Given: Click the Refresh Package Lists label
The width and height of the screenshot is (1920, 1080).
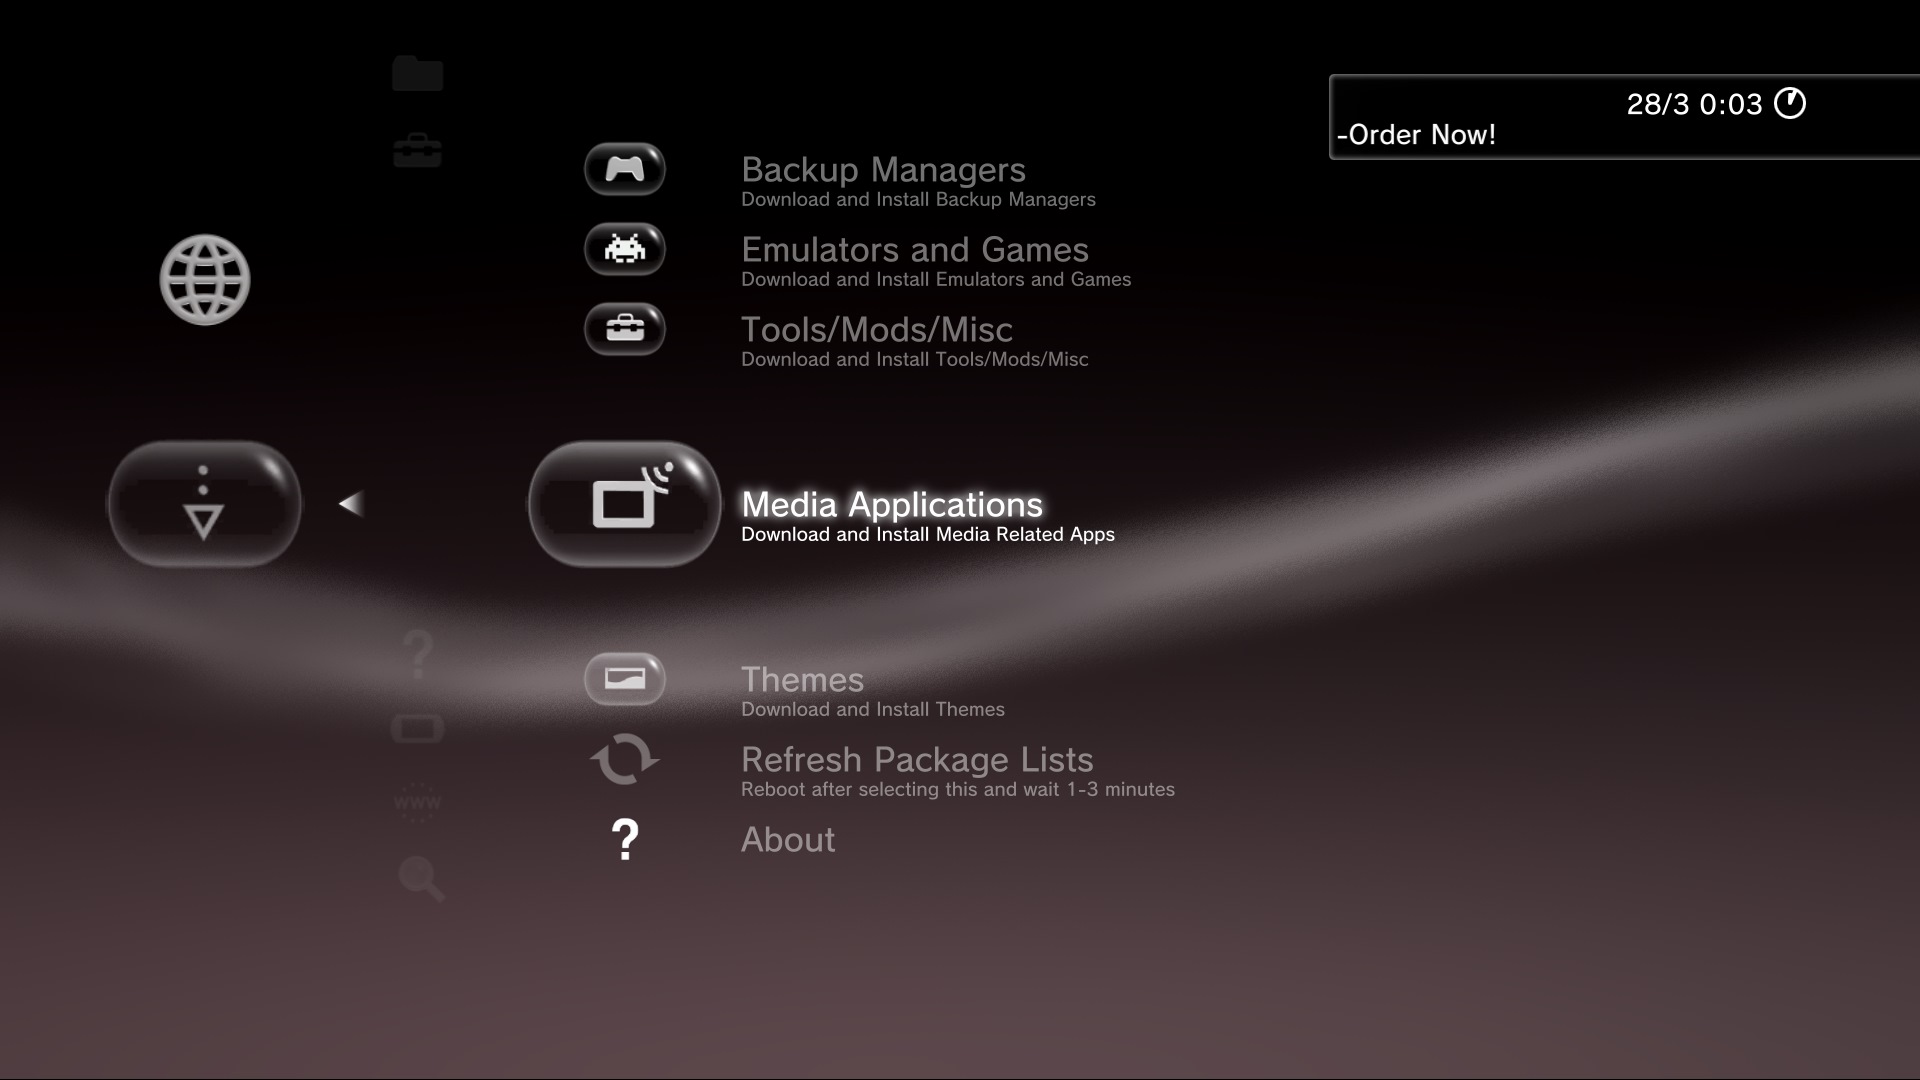Looking at the screenshot, I should point(916,759).
